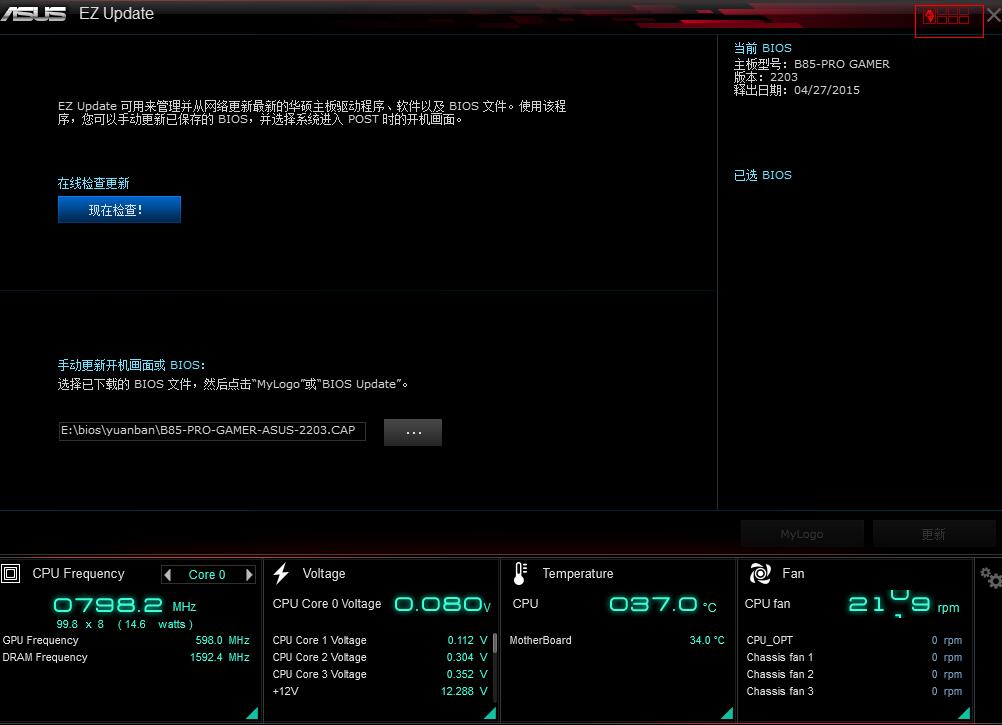Image resolution: width=1002 pixels, height=725 pixels.
Task: Click the Chassis fan 2 row
Action: [854, 674]
